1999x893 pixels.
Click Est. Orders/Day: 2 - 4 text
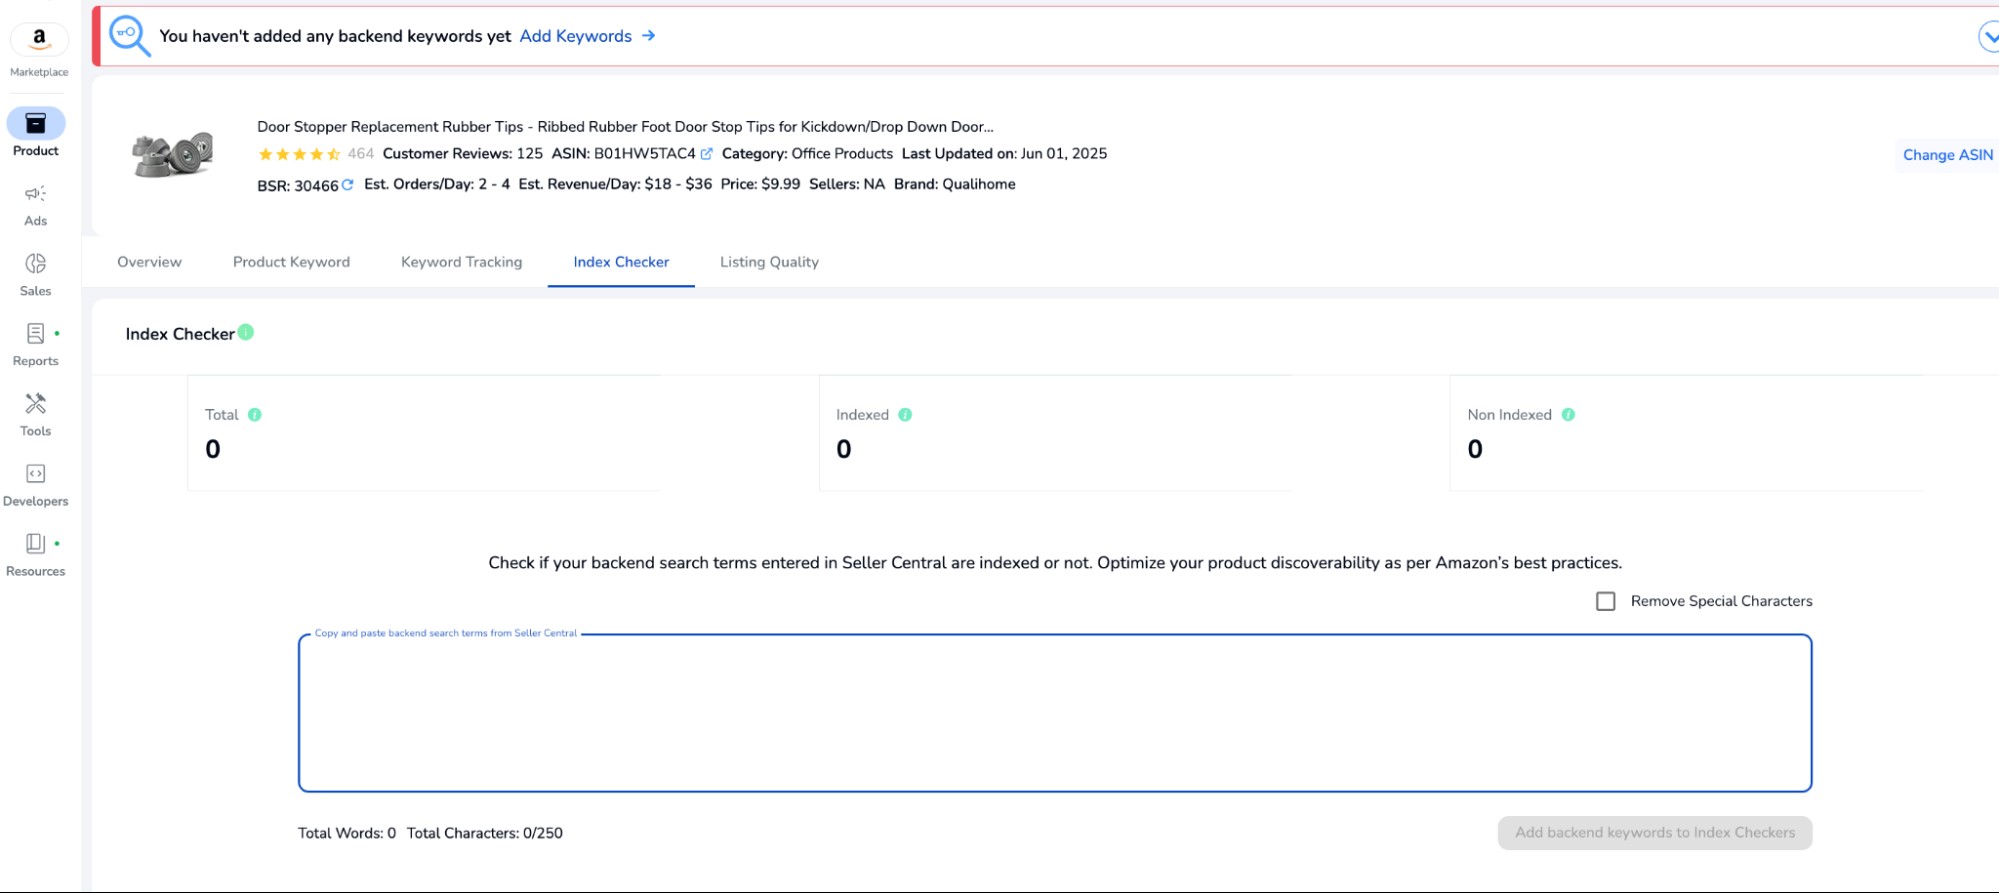[437, 184]
